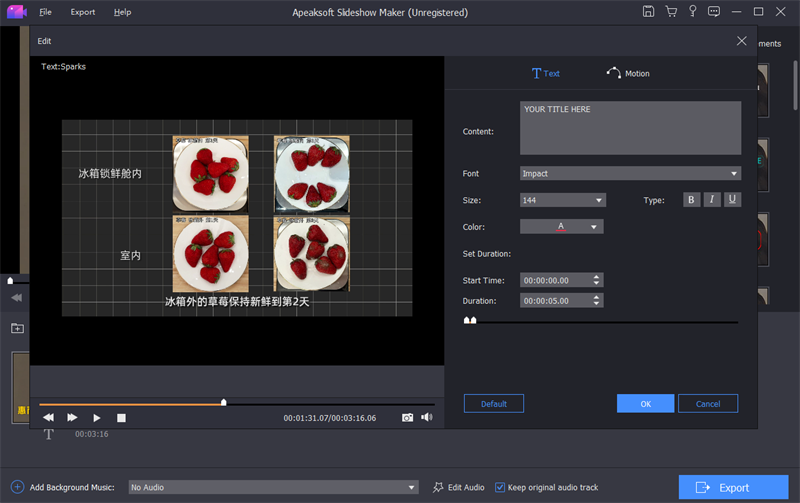Click the text color A swatch

(x=560, y=227)
